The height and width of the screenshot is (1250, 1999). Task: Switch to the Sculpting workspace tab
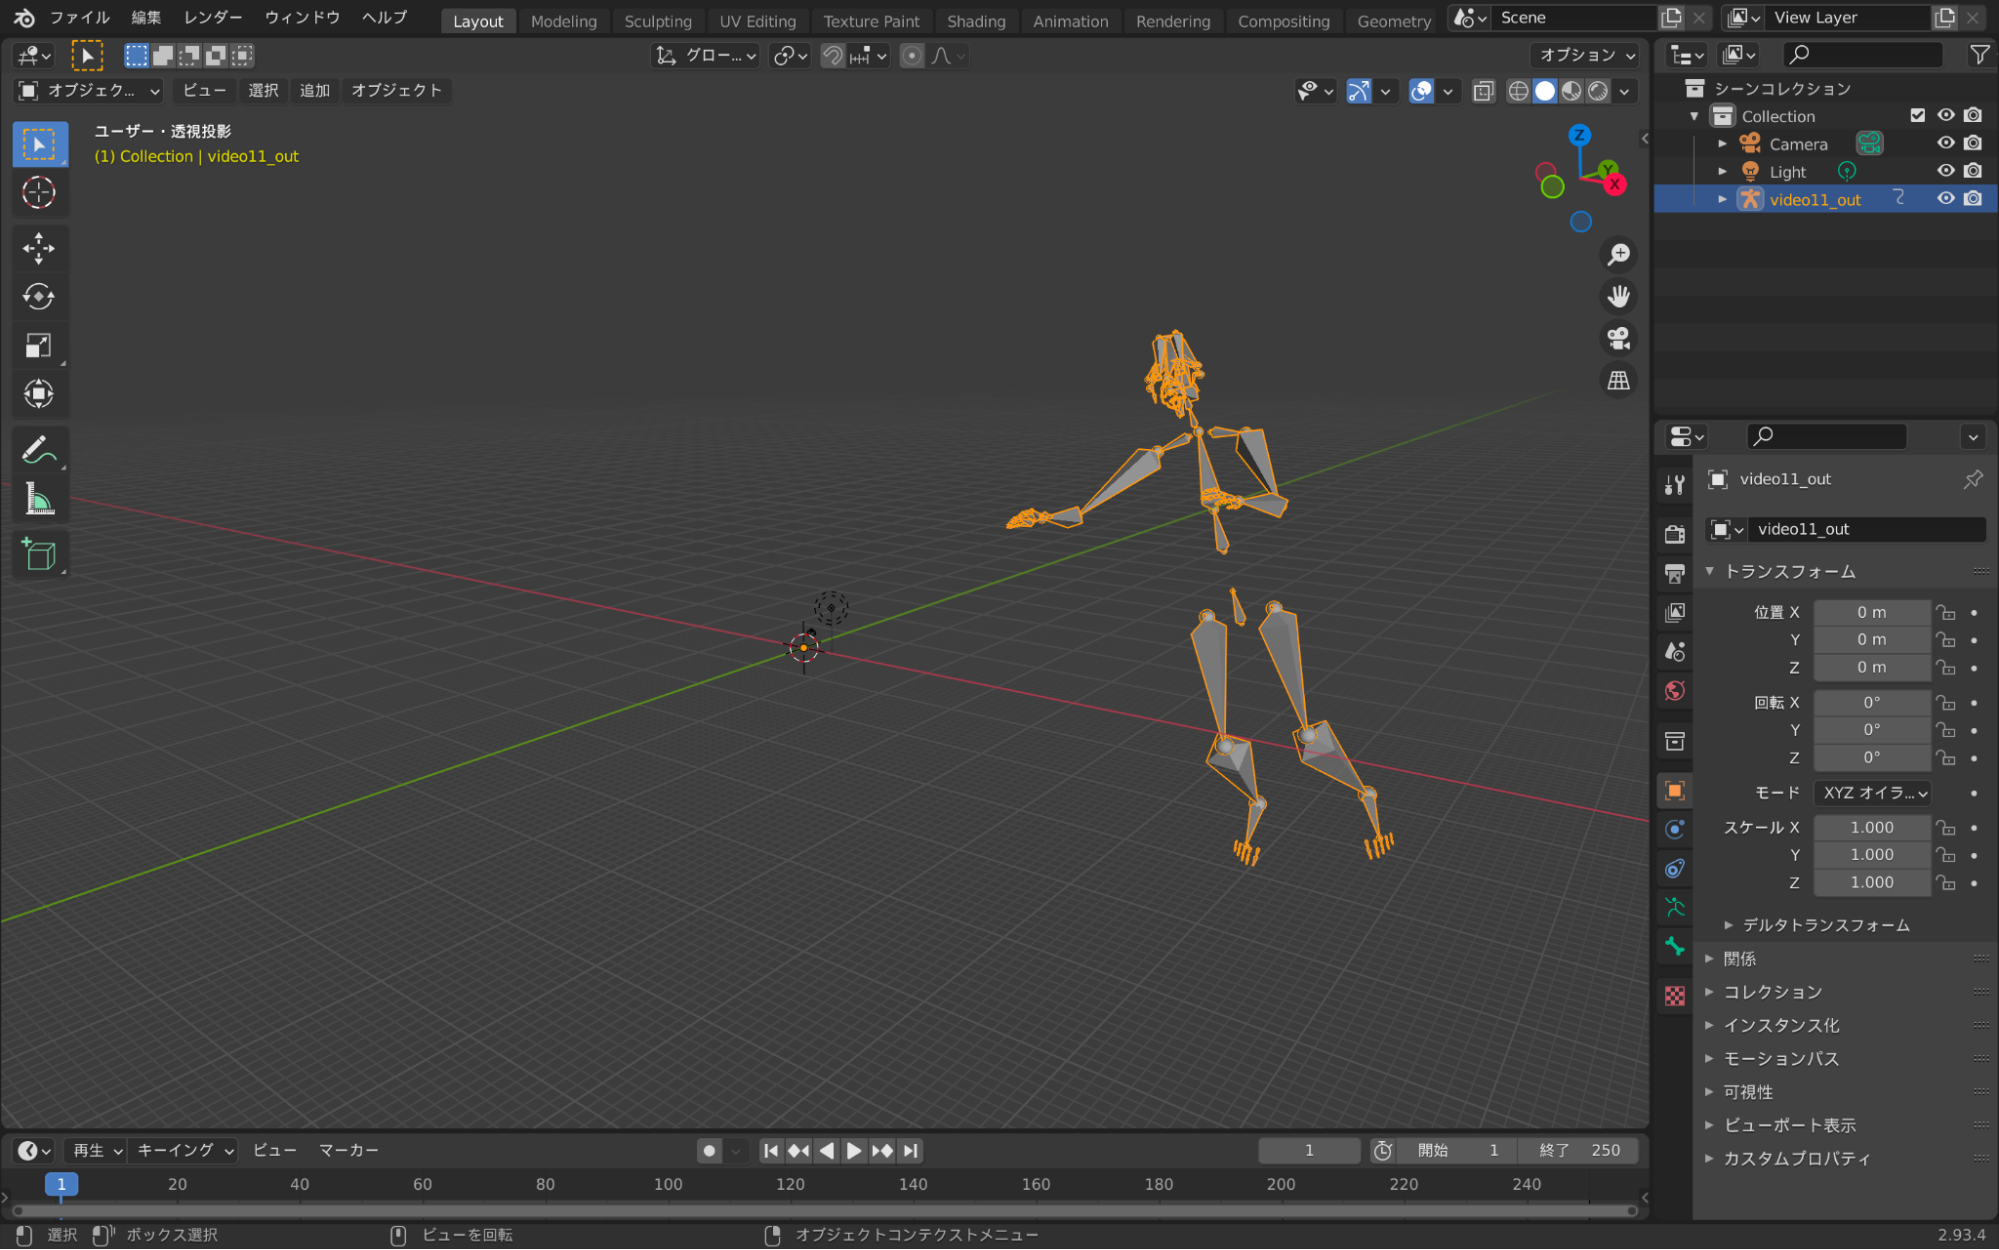coord(657,21)
